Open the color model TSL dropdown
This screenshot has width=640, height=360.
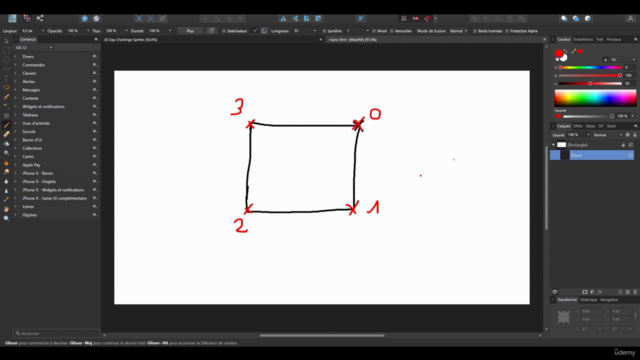click(623, 60)
